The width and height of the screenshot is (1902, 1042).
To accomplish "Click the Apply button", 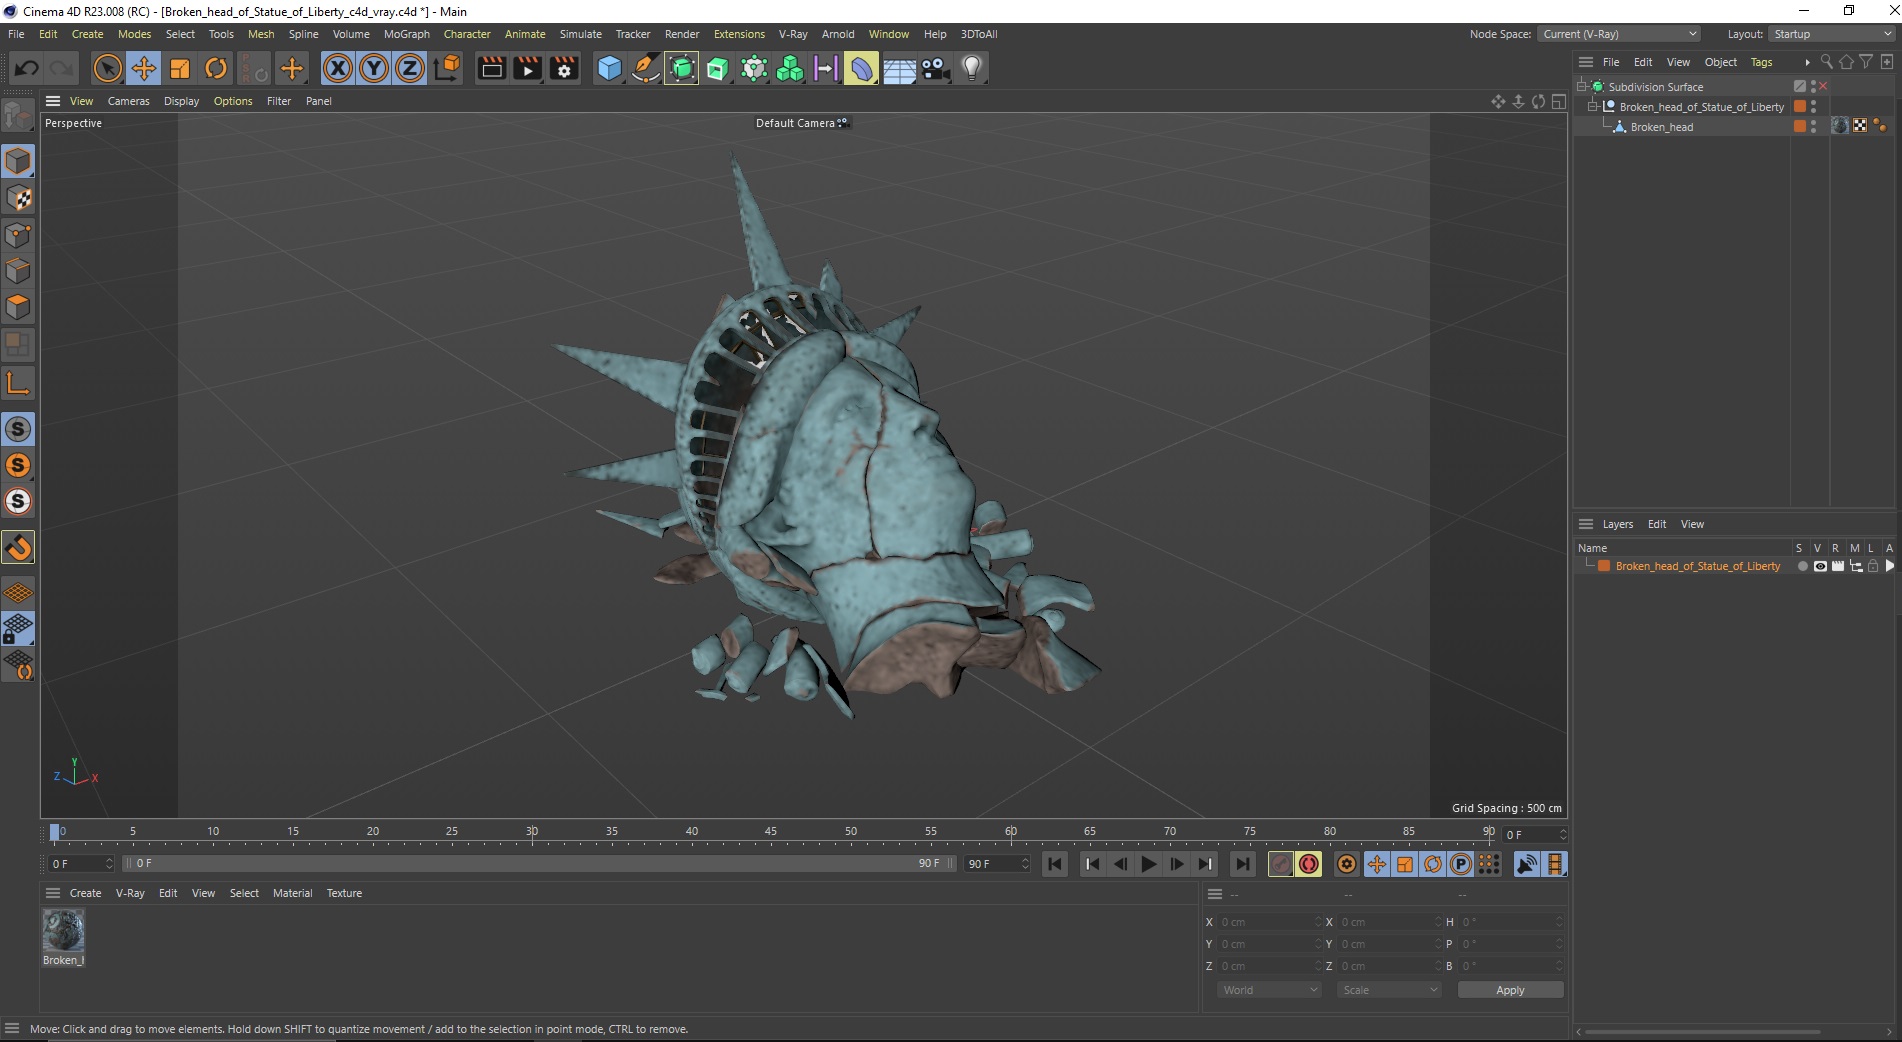I will (1510, 990).
